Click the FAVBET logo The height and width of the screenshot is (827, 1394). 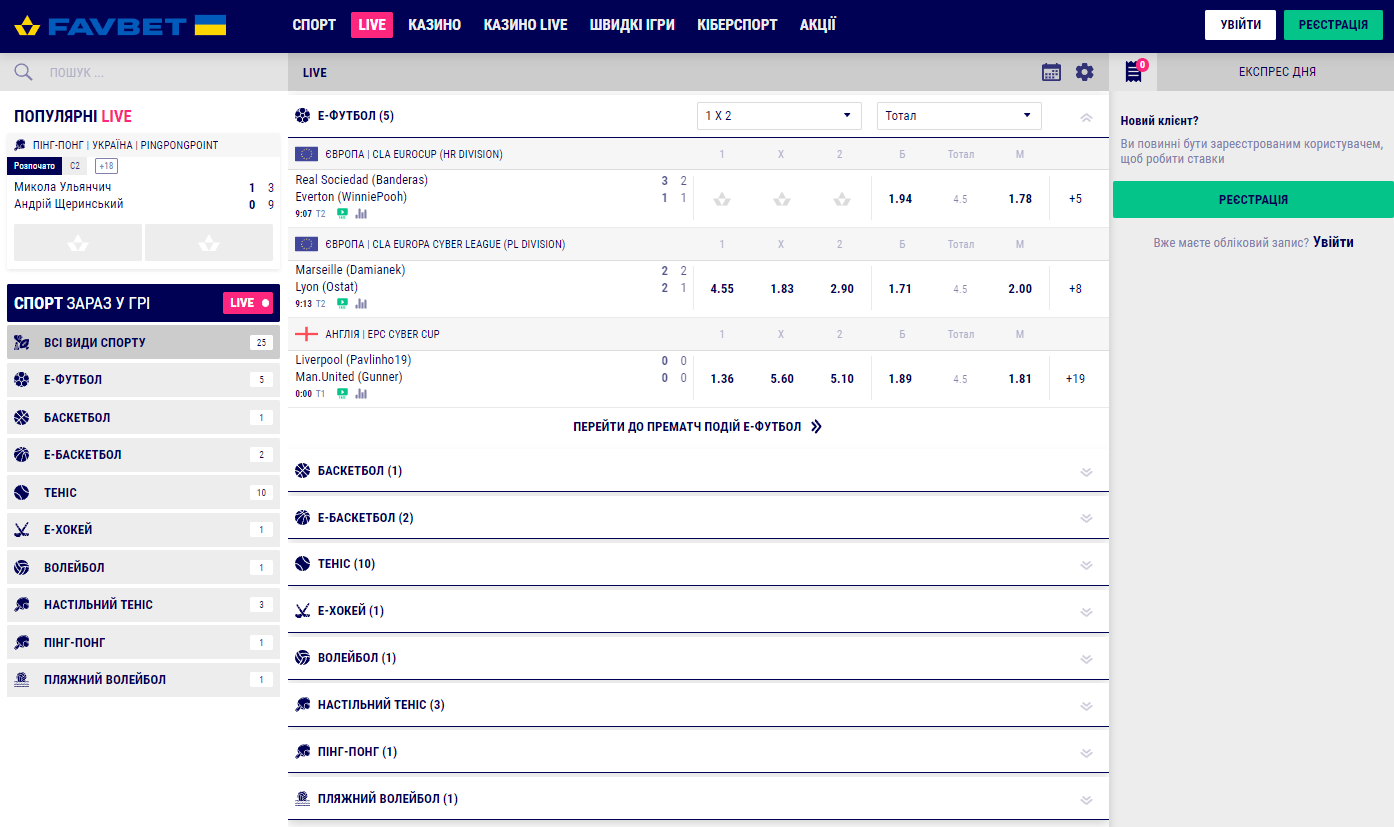[120, 25]
